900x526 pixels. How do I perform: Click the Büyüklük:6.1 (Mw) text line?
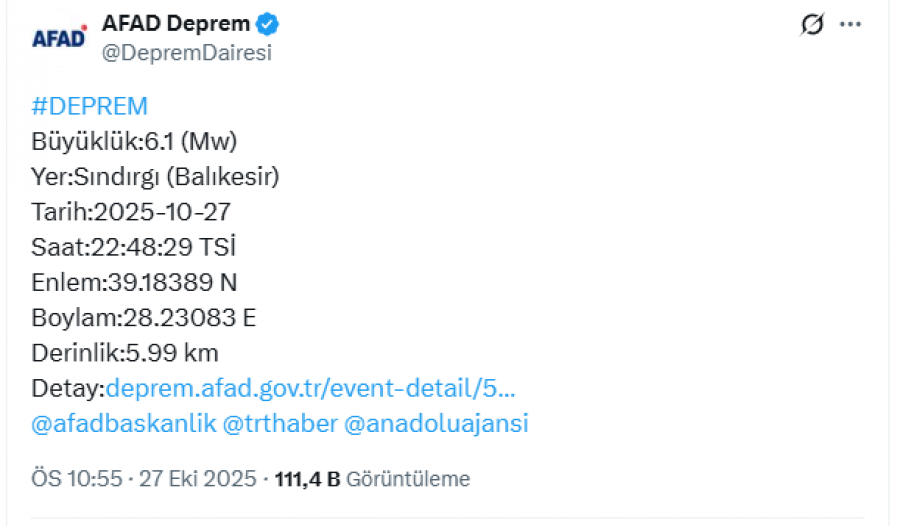tap(134, 140)
